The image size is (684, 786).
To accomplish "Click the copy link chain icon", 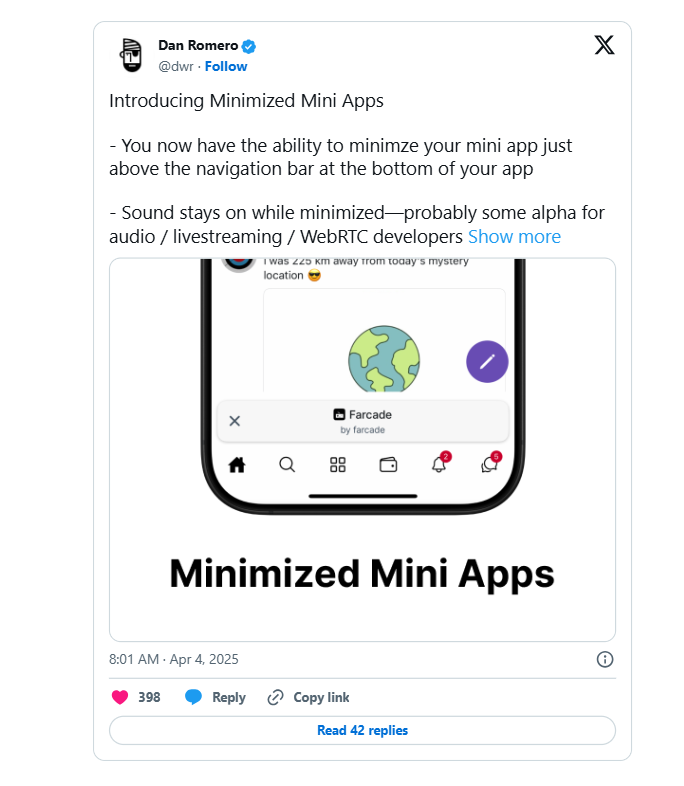I will (x=276, y=697).
